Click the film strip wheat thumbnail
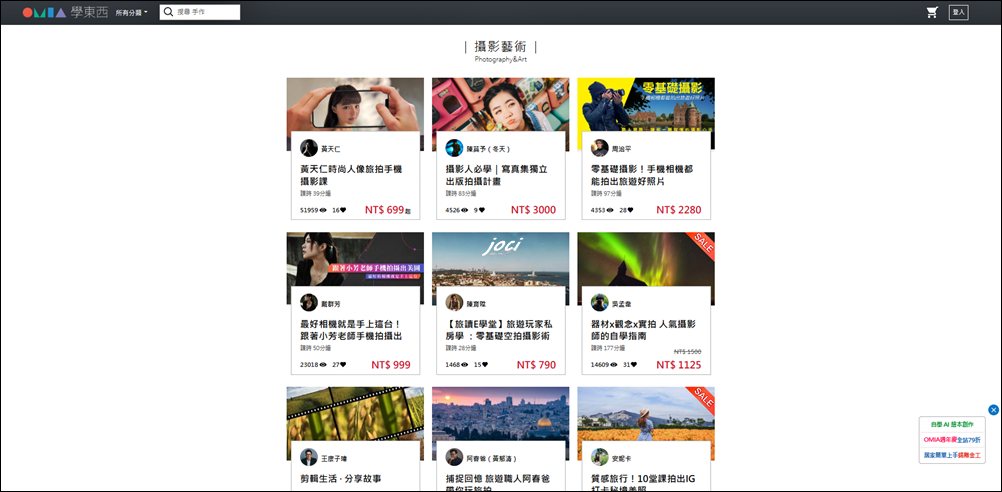The image size is (1002, 492). click(355, 413)
